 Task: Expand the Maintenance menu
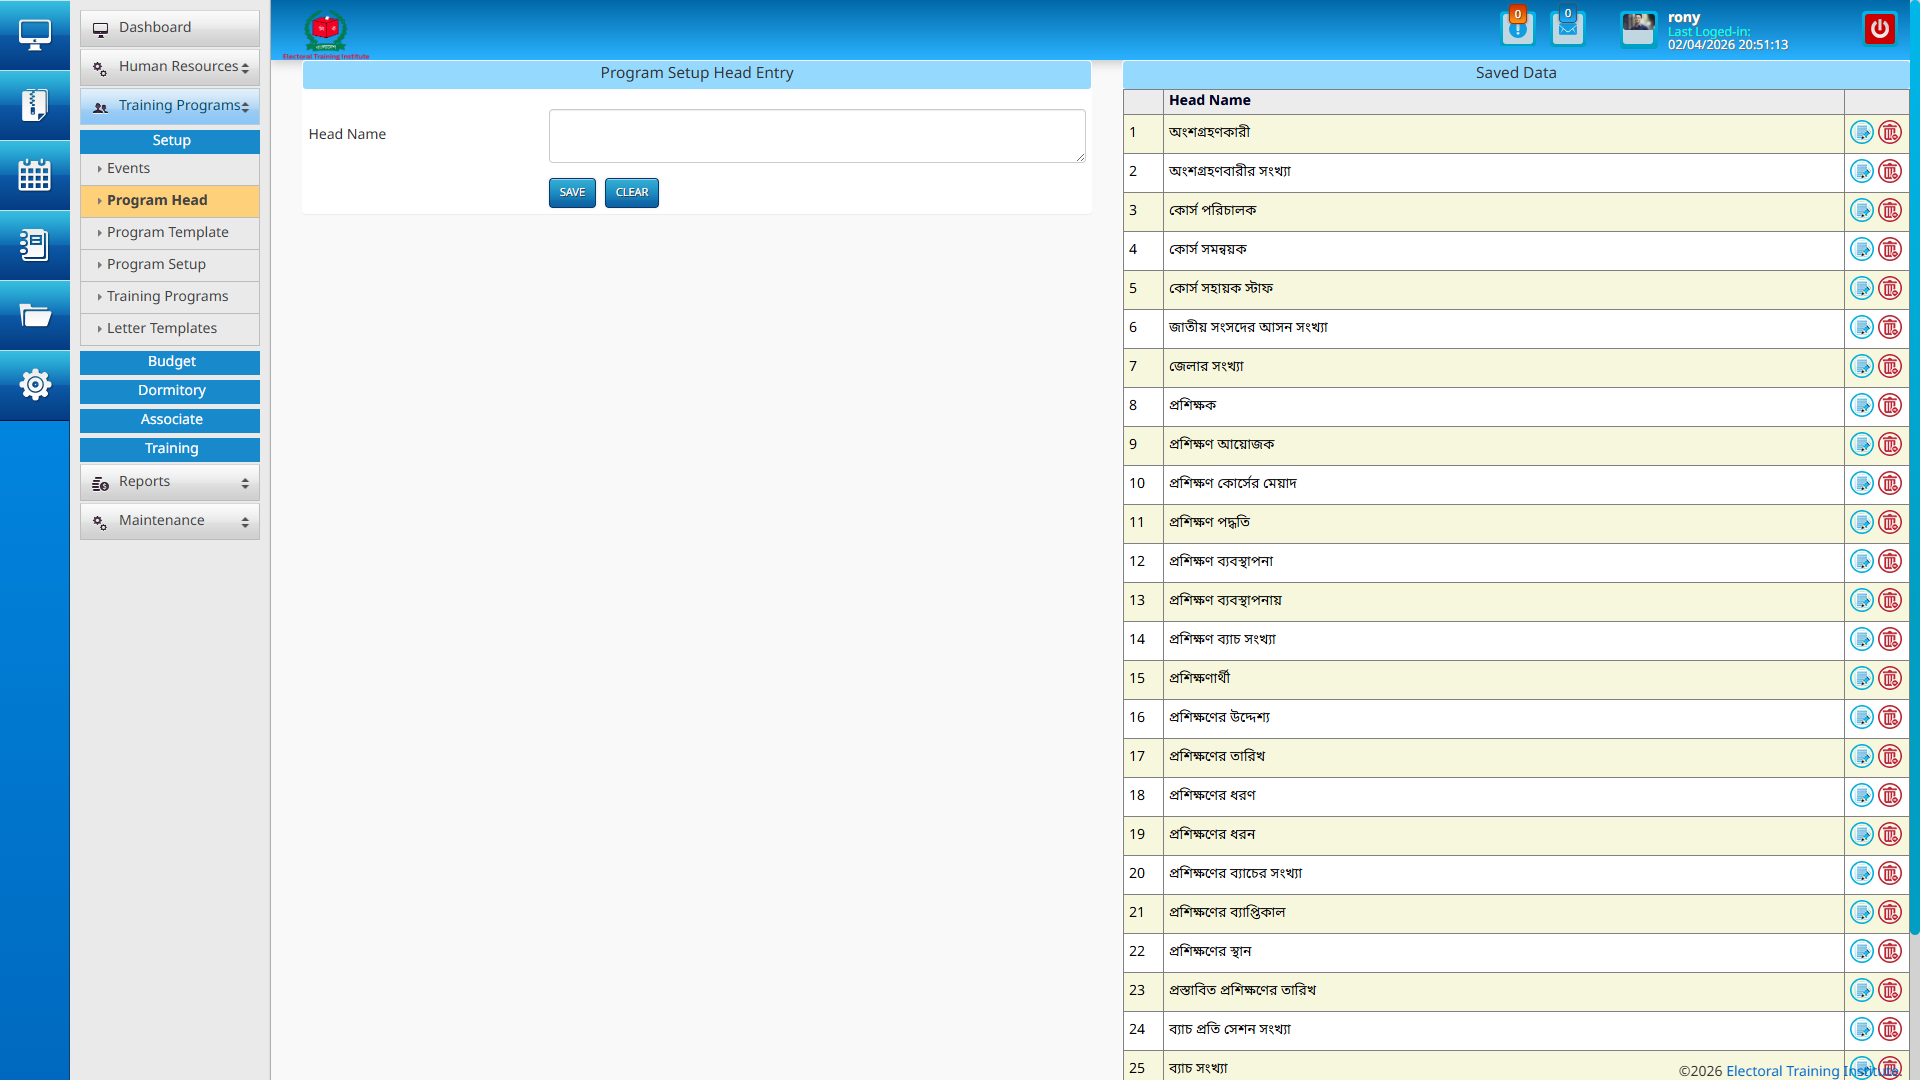coord(170,521)
